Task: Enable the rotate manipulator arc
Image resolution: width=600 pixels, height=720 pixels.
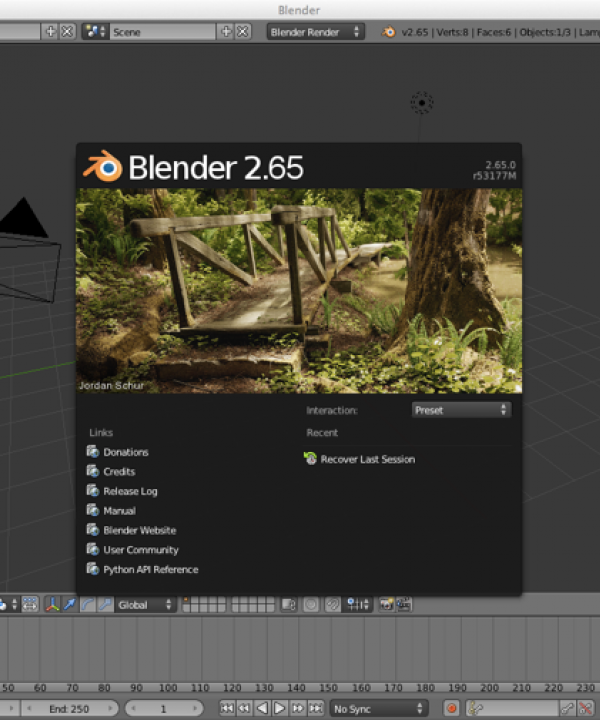Action: 87,605
